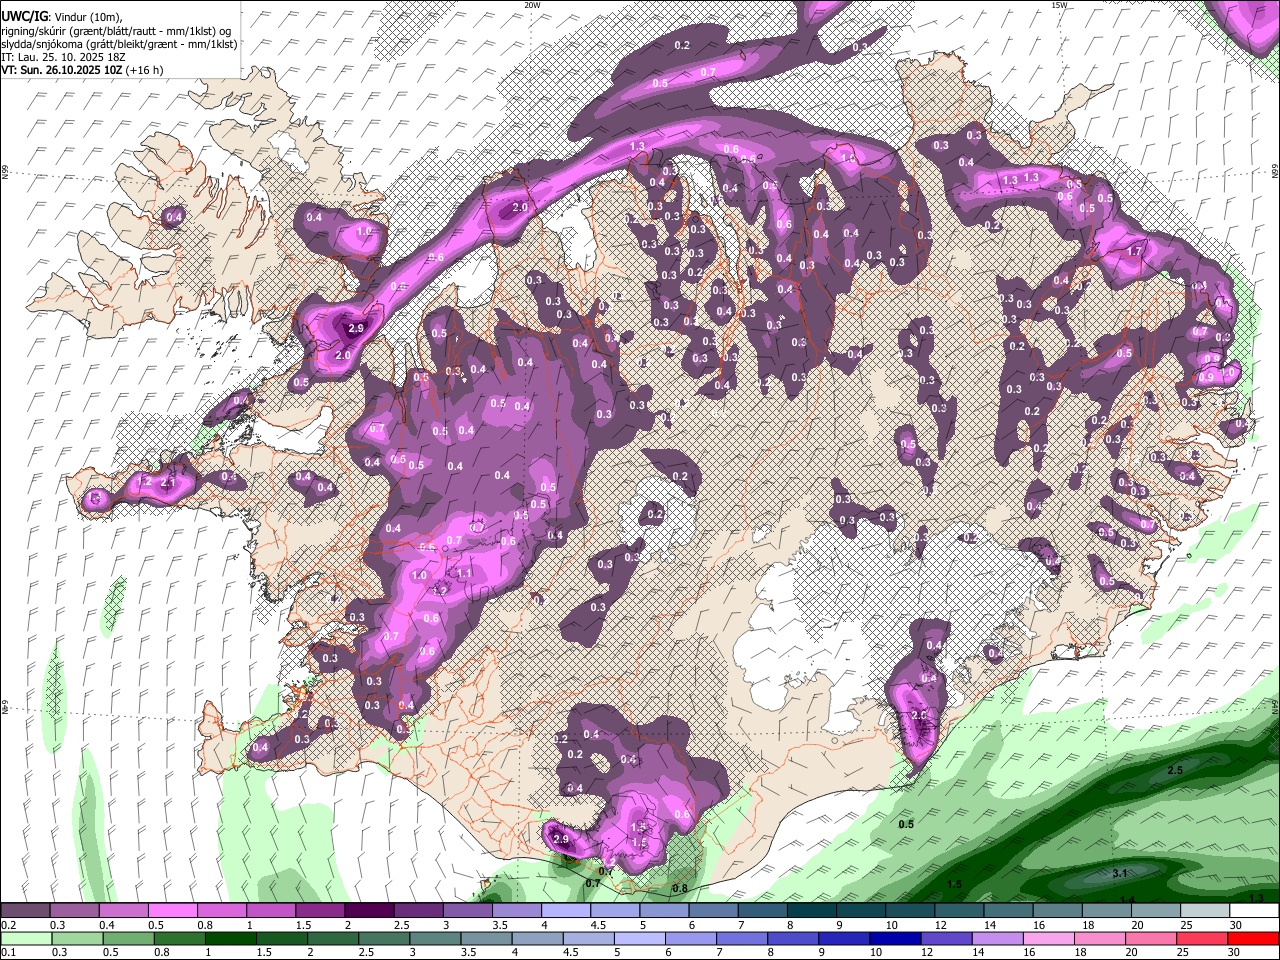The width and height of the screenshot is (1280, 960).
Task: Click the '3.1' value on the map
Action: [x=1120, y=873]
